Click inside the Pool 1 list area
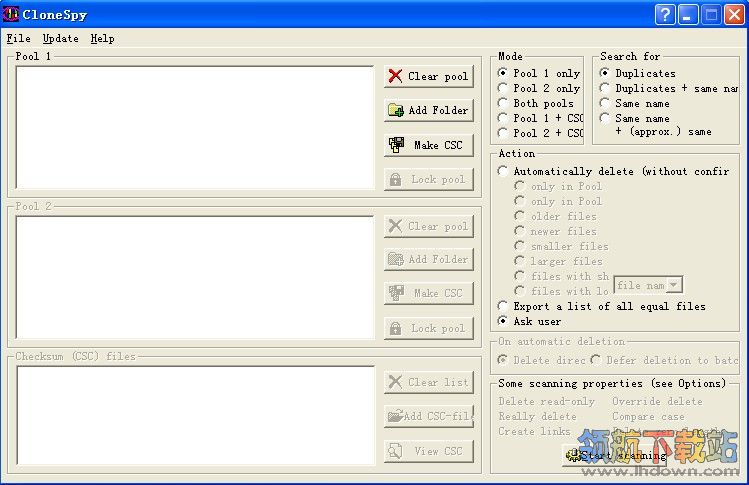Image resolution: width=749 pixels, height=485 pixels. tap(195, 128)
